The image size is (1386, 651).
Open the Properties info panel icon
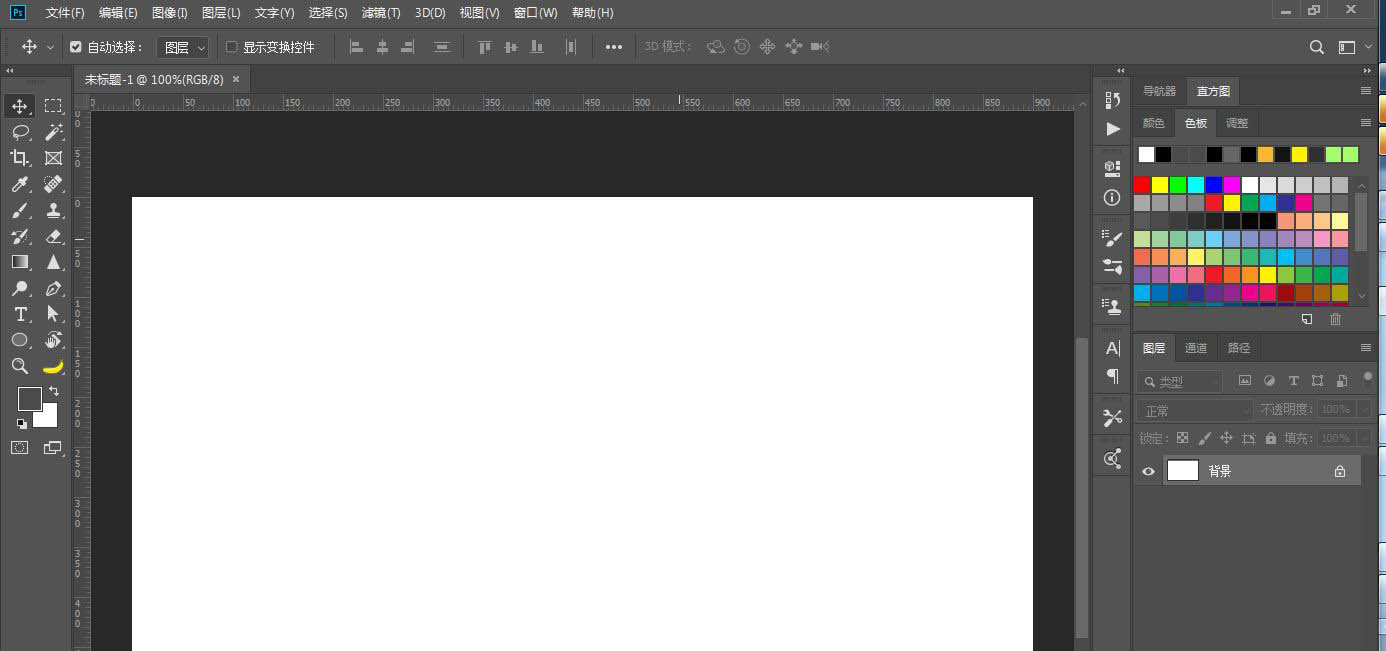[1112, 198]
